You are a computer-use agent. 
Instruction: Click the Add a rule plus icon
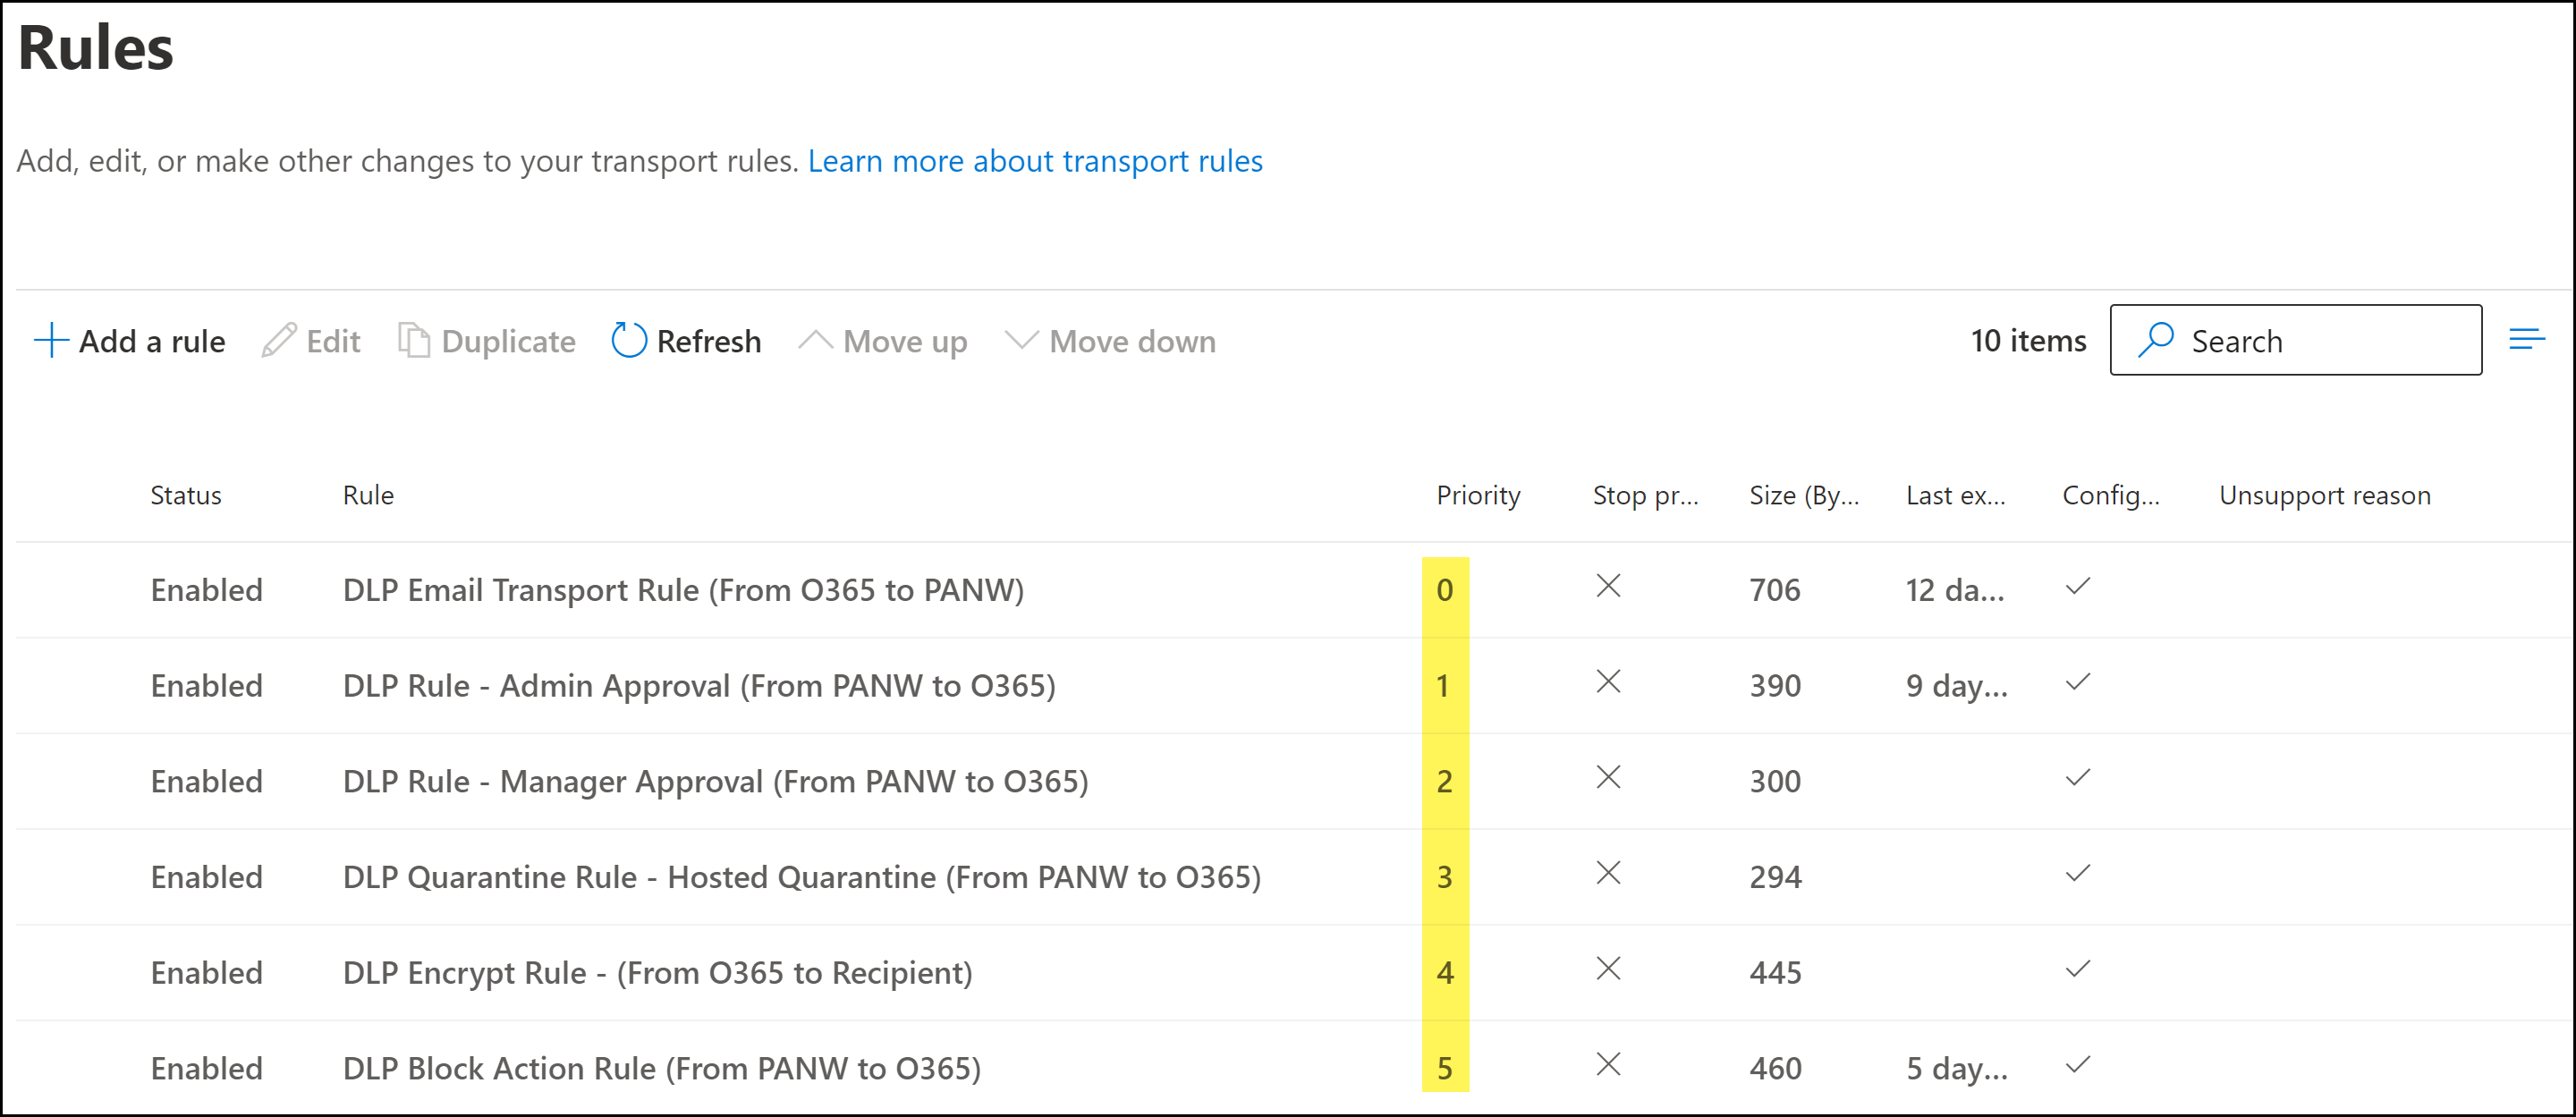pyautogui.click(x=51, y=341)
